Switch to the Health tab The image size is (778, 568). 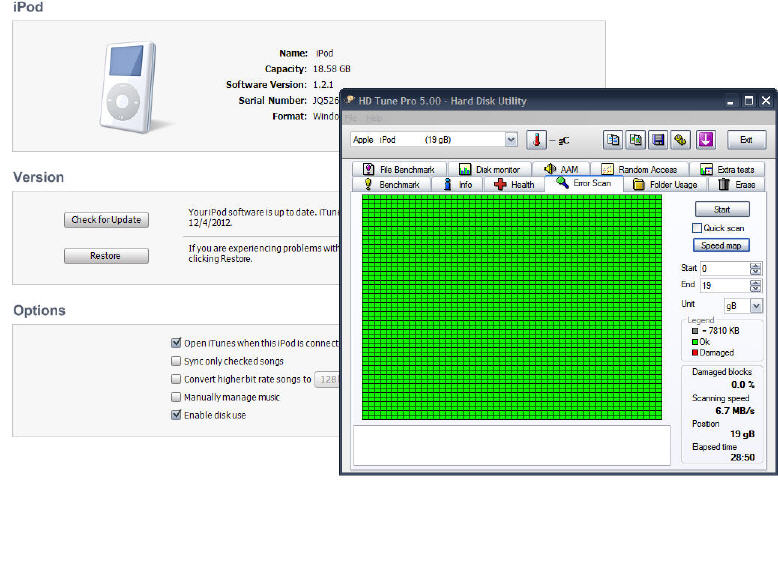515,185
